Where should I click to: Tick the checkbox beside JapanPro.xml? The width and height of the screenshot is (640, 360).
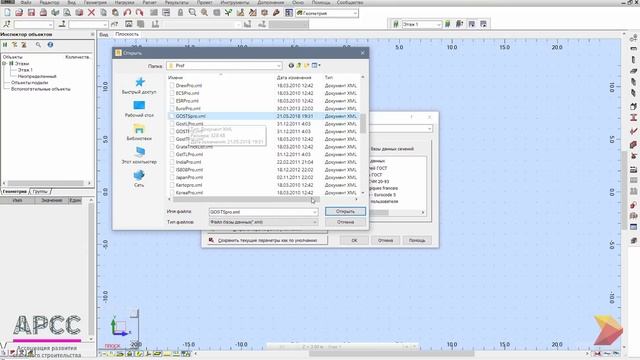click(172, 177)
